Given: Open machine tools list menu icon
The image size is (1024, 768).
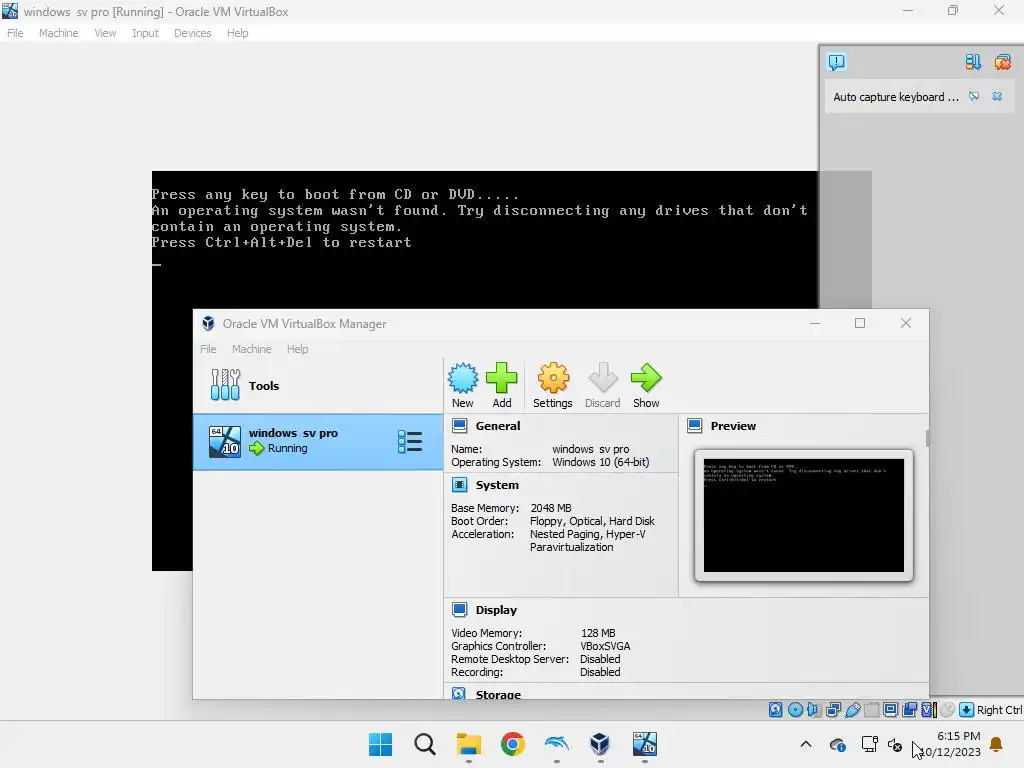Looking at the screenshot, I should click(409, 441).
